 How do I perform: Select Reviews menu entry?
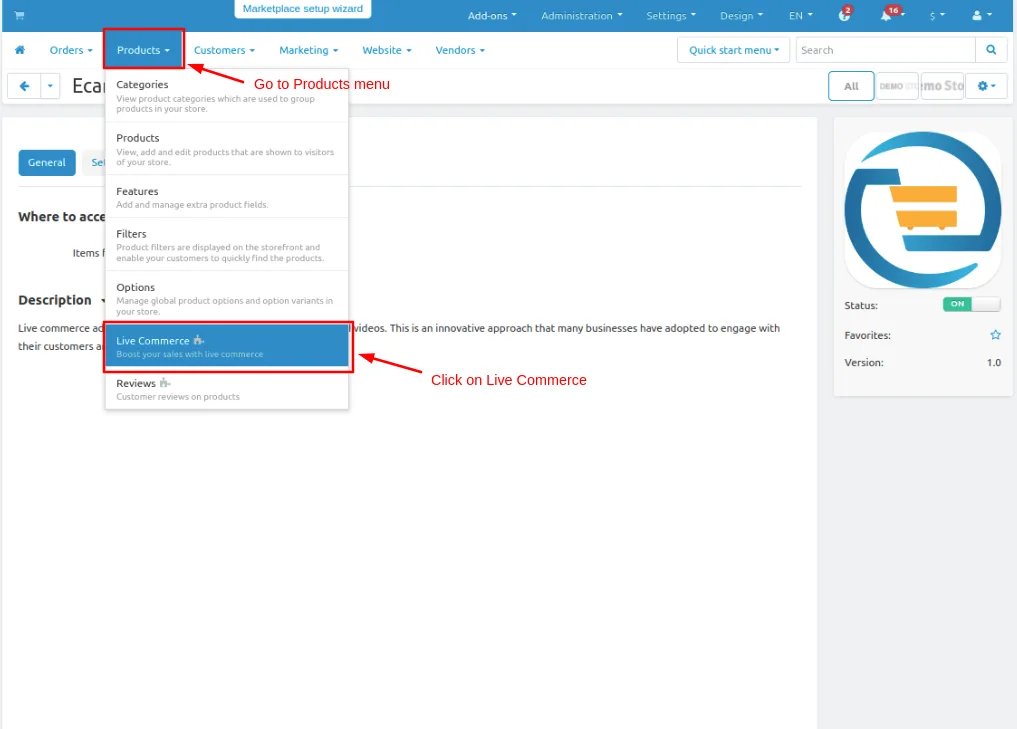(227, 389)
